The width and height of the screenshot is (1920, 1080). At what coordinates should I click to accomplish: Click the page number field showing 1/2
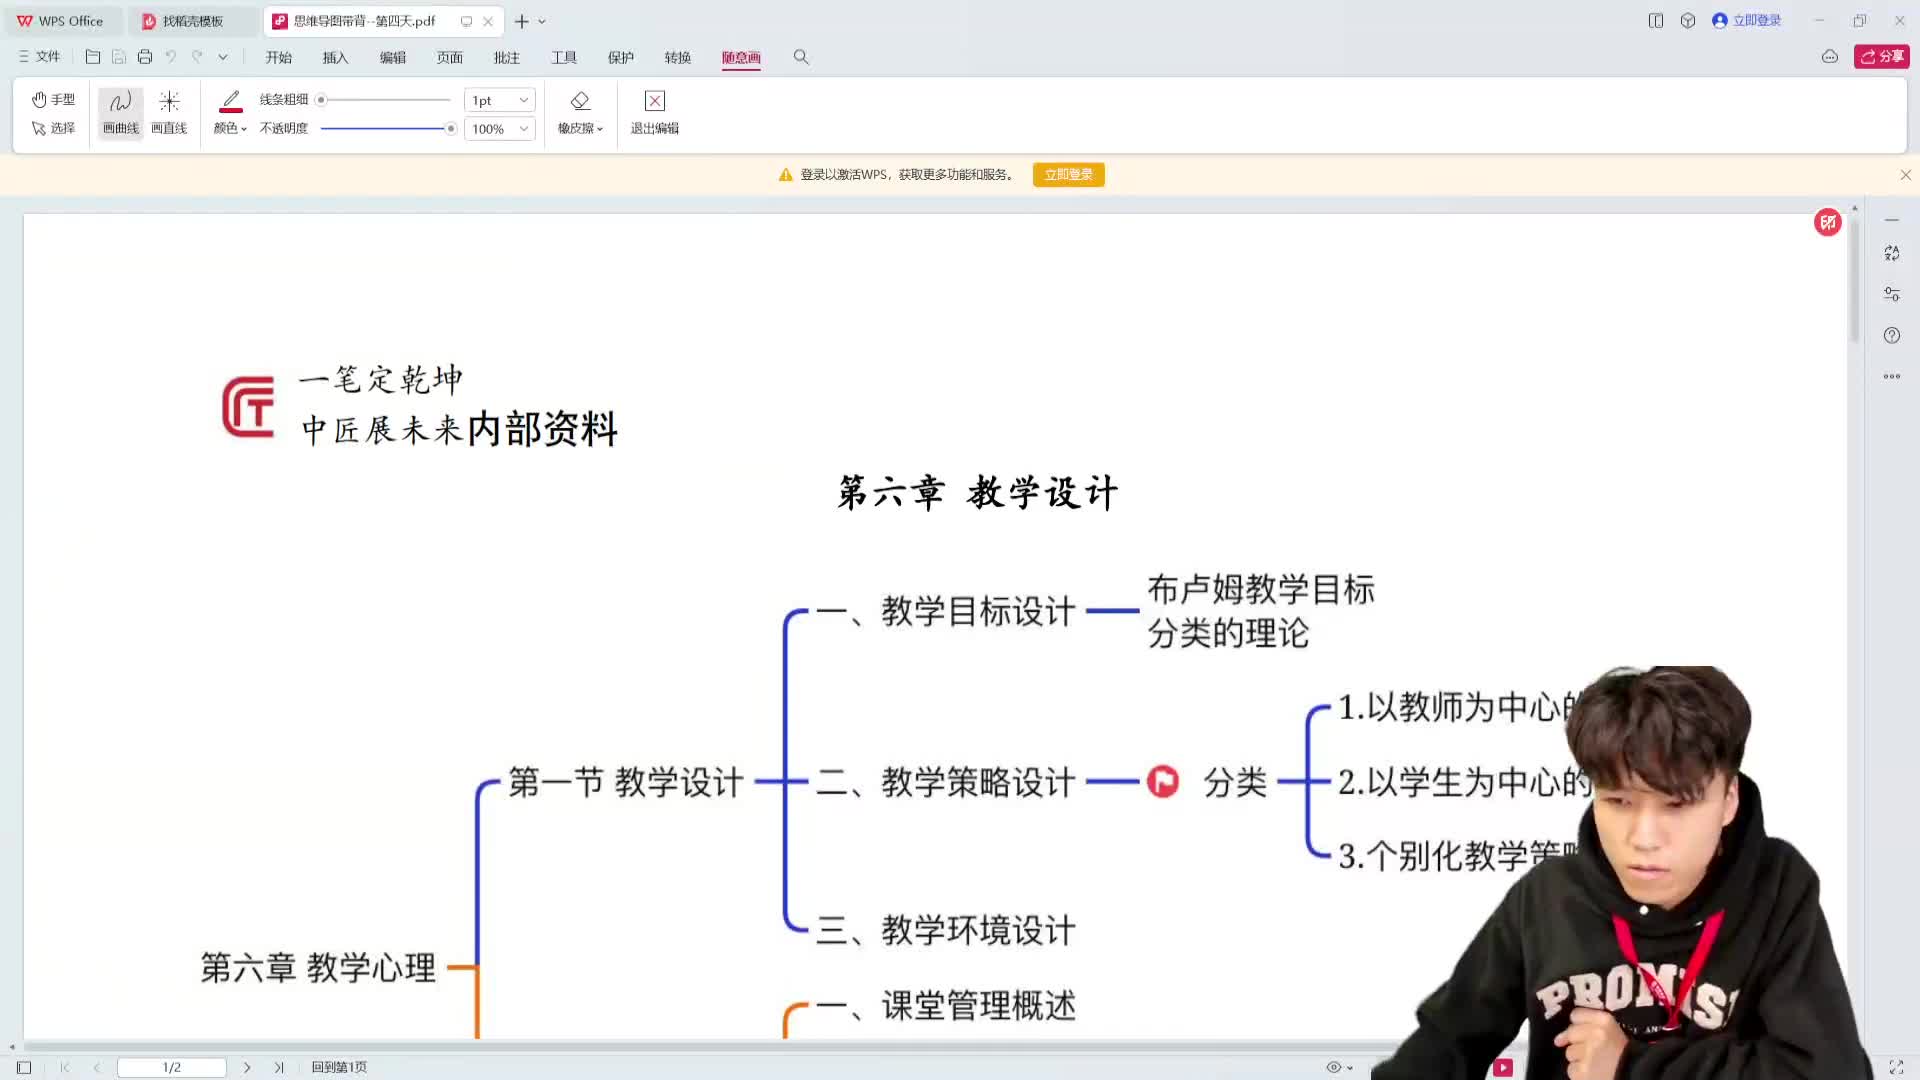click(171, 1067)
